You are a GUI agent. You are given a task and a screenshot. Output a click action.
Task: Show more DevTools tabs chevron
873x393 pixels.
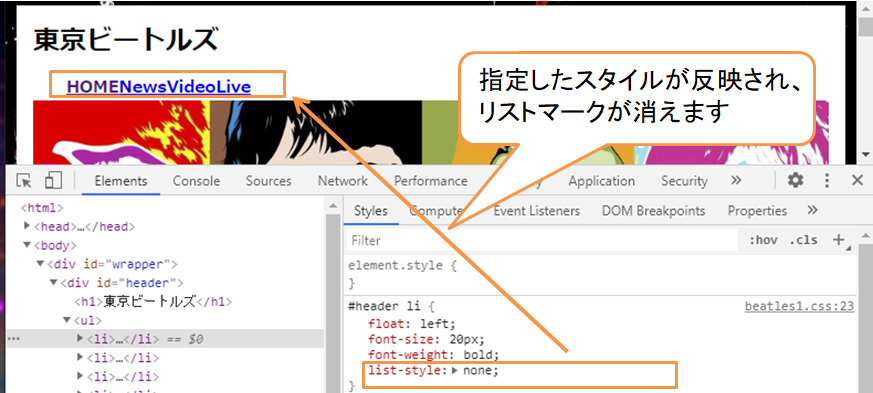(x=736, y=180)
